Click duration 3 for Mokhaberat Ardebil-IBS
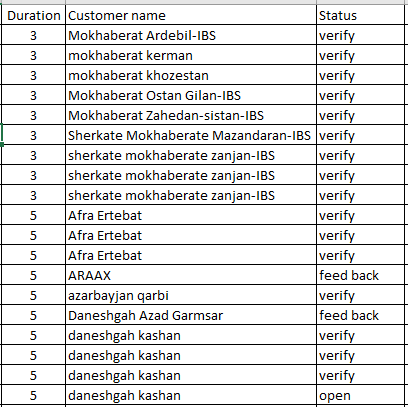408x407 pixels. (33, 35)
